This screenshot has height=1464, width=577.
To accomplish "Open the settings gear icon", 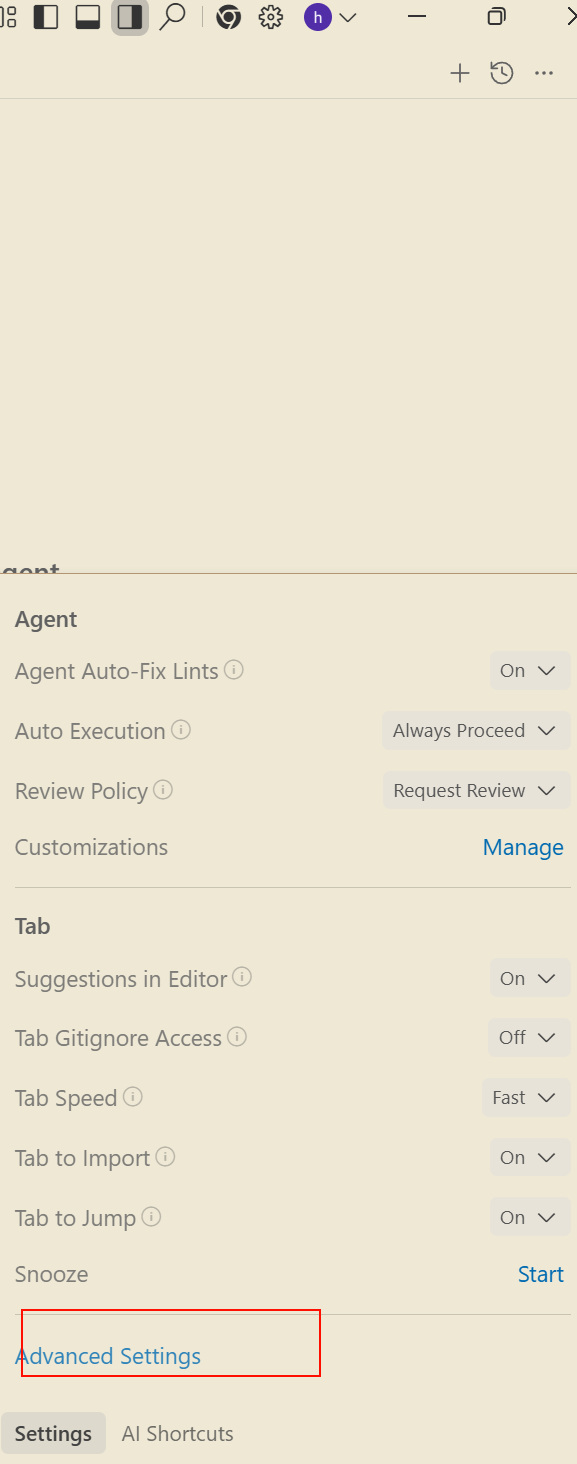I will 271,17.
